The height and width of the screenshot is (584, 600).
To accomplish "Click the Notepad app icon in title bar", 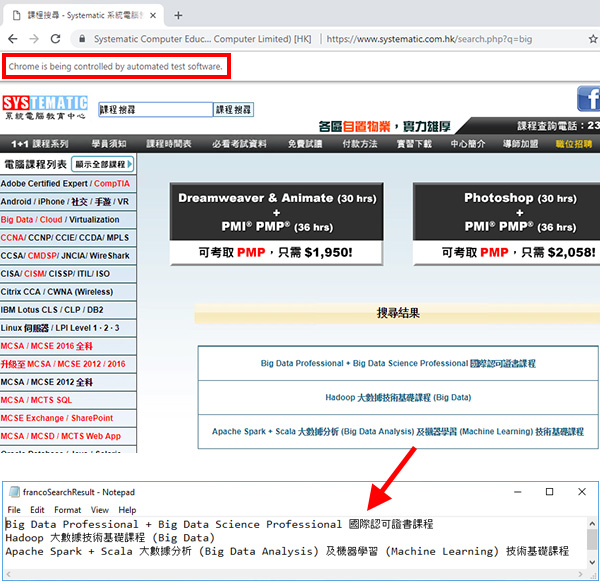I will click(14, 492).
